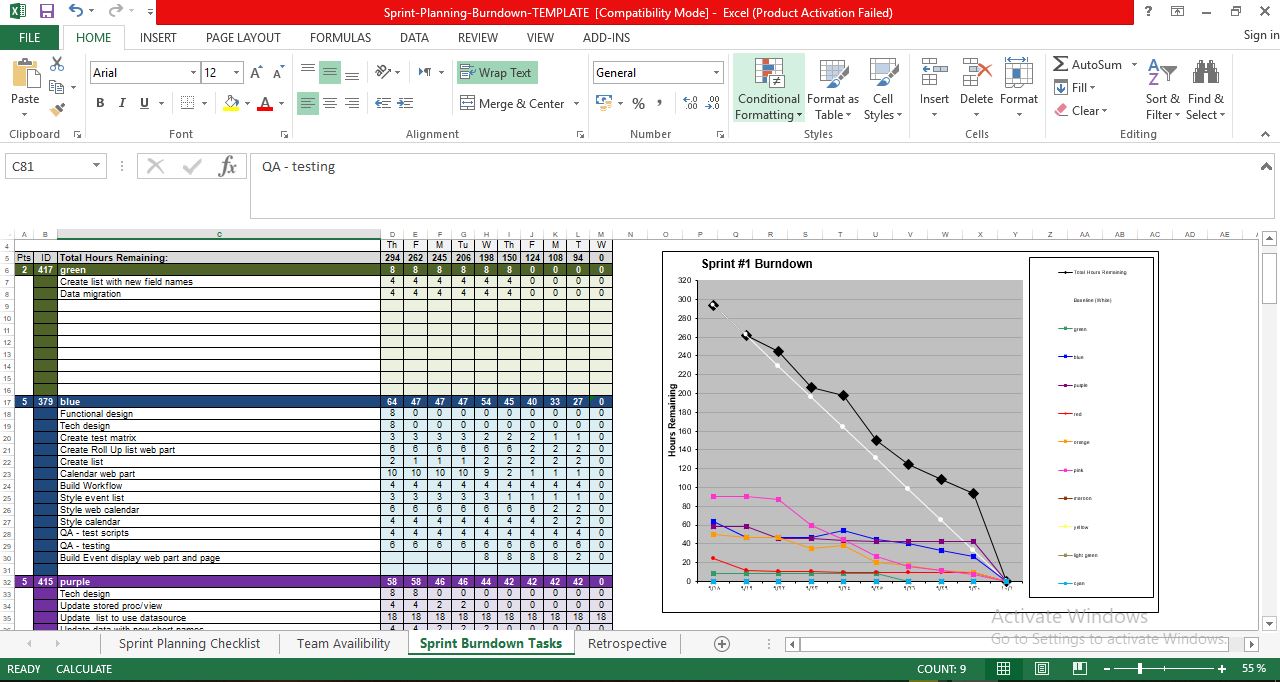Image resolution: width=1280 pixels, height=682 pixels.
Task: Click the Copy icon in Clipboard
Action: pyautogui.click(x=57, y=87)
